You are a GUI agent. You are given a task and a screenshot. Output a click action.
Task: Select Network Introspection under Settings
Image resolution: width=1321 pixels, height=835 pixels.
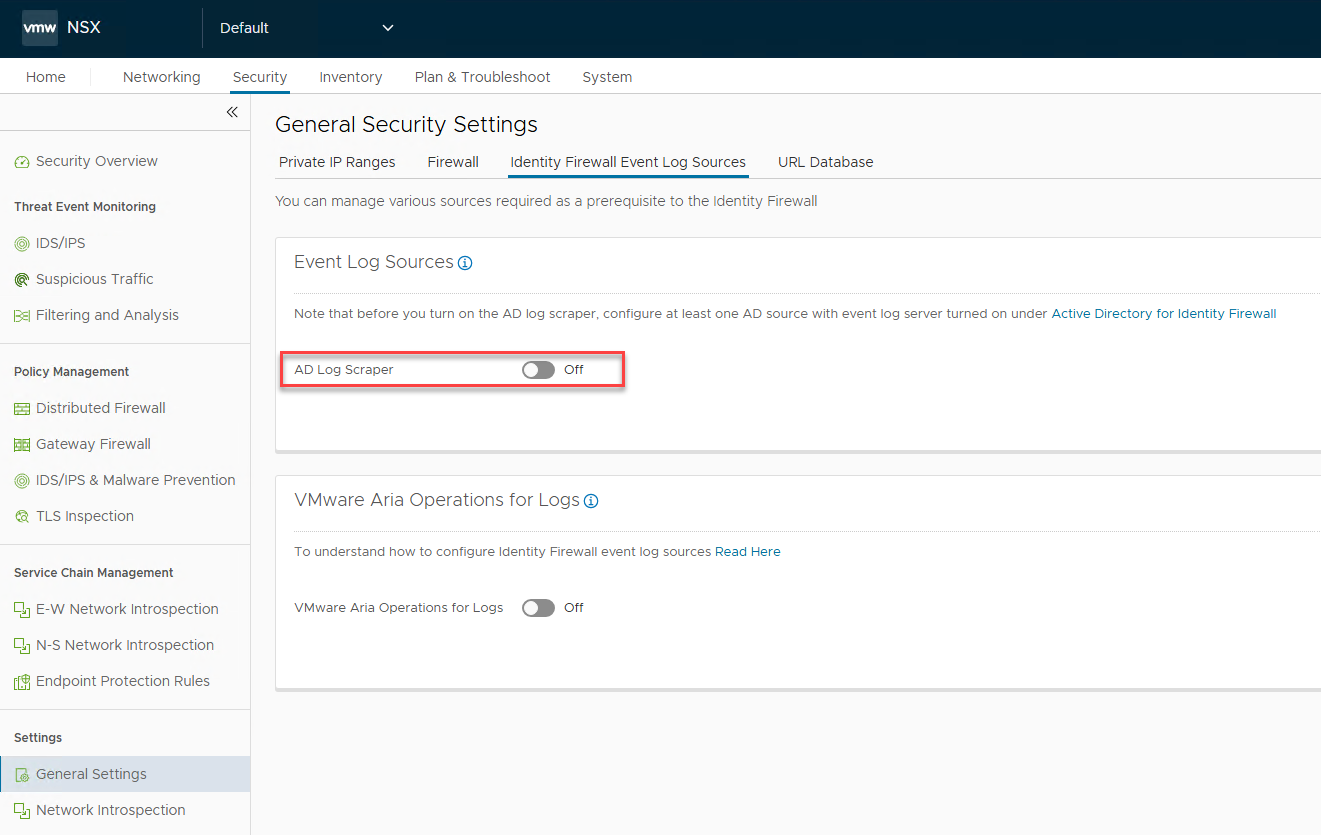click(110, 811)
